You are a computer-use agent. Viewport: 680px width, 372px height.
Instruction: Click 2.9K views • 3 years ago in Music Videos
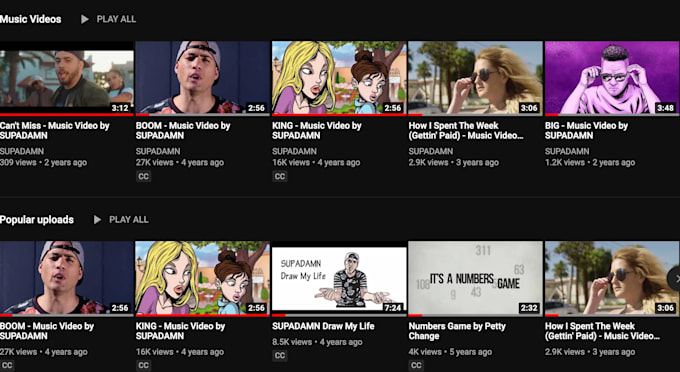(x=454, y=163)
